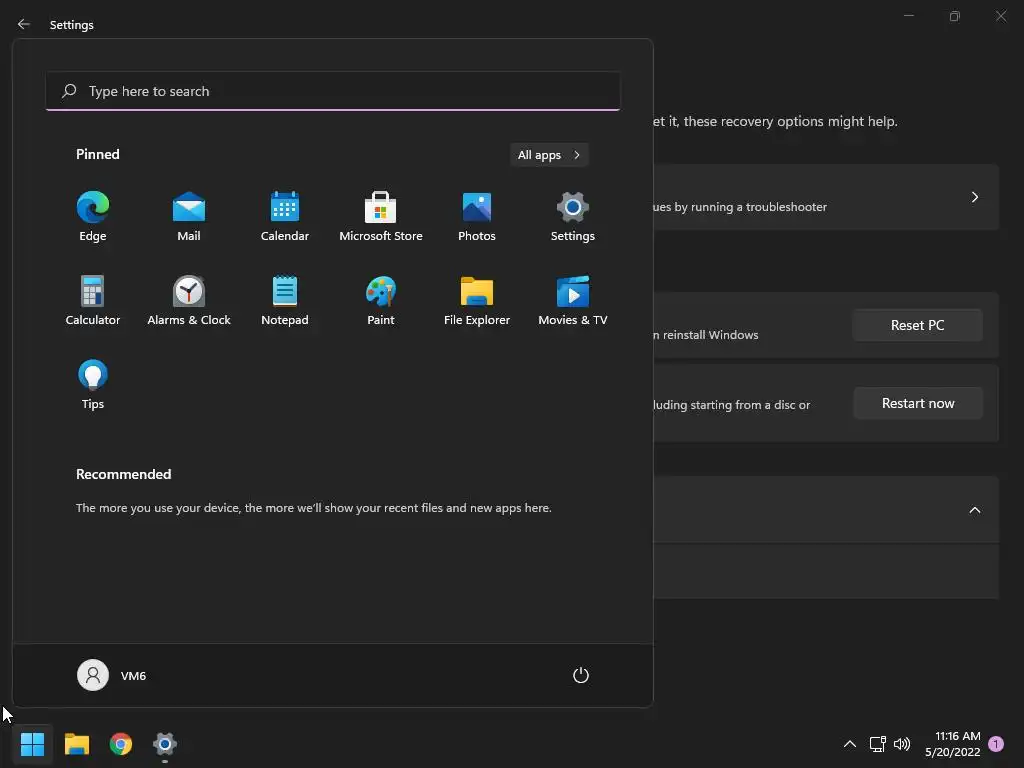The height and width of the screenshot is (768, 1024).
Task: Open Microsoft Store from Start menu
Action: [381, 216]
